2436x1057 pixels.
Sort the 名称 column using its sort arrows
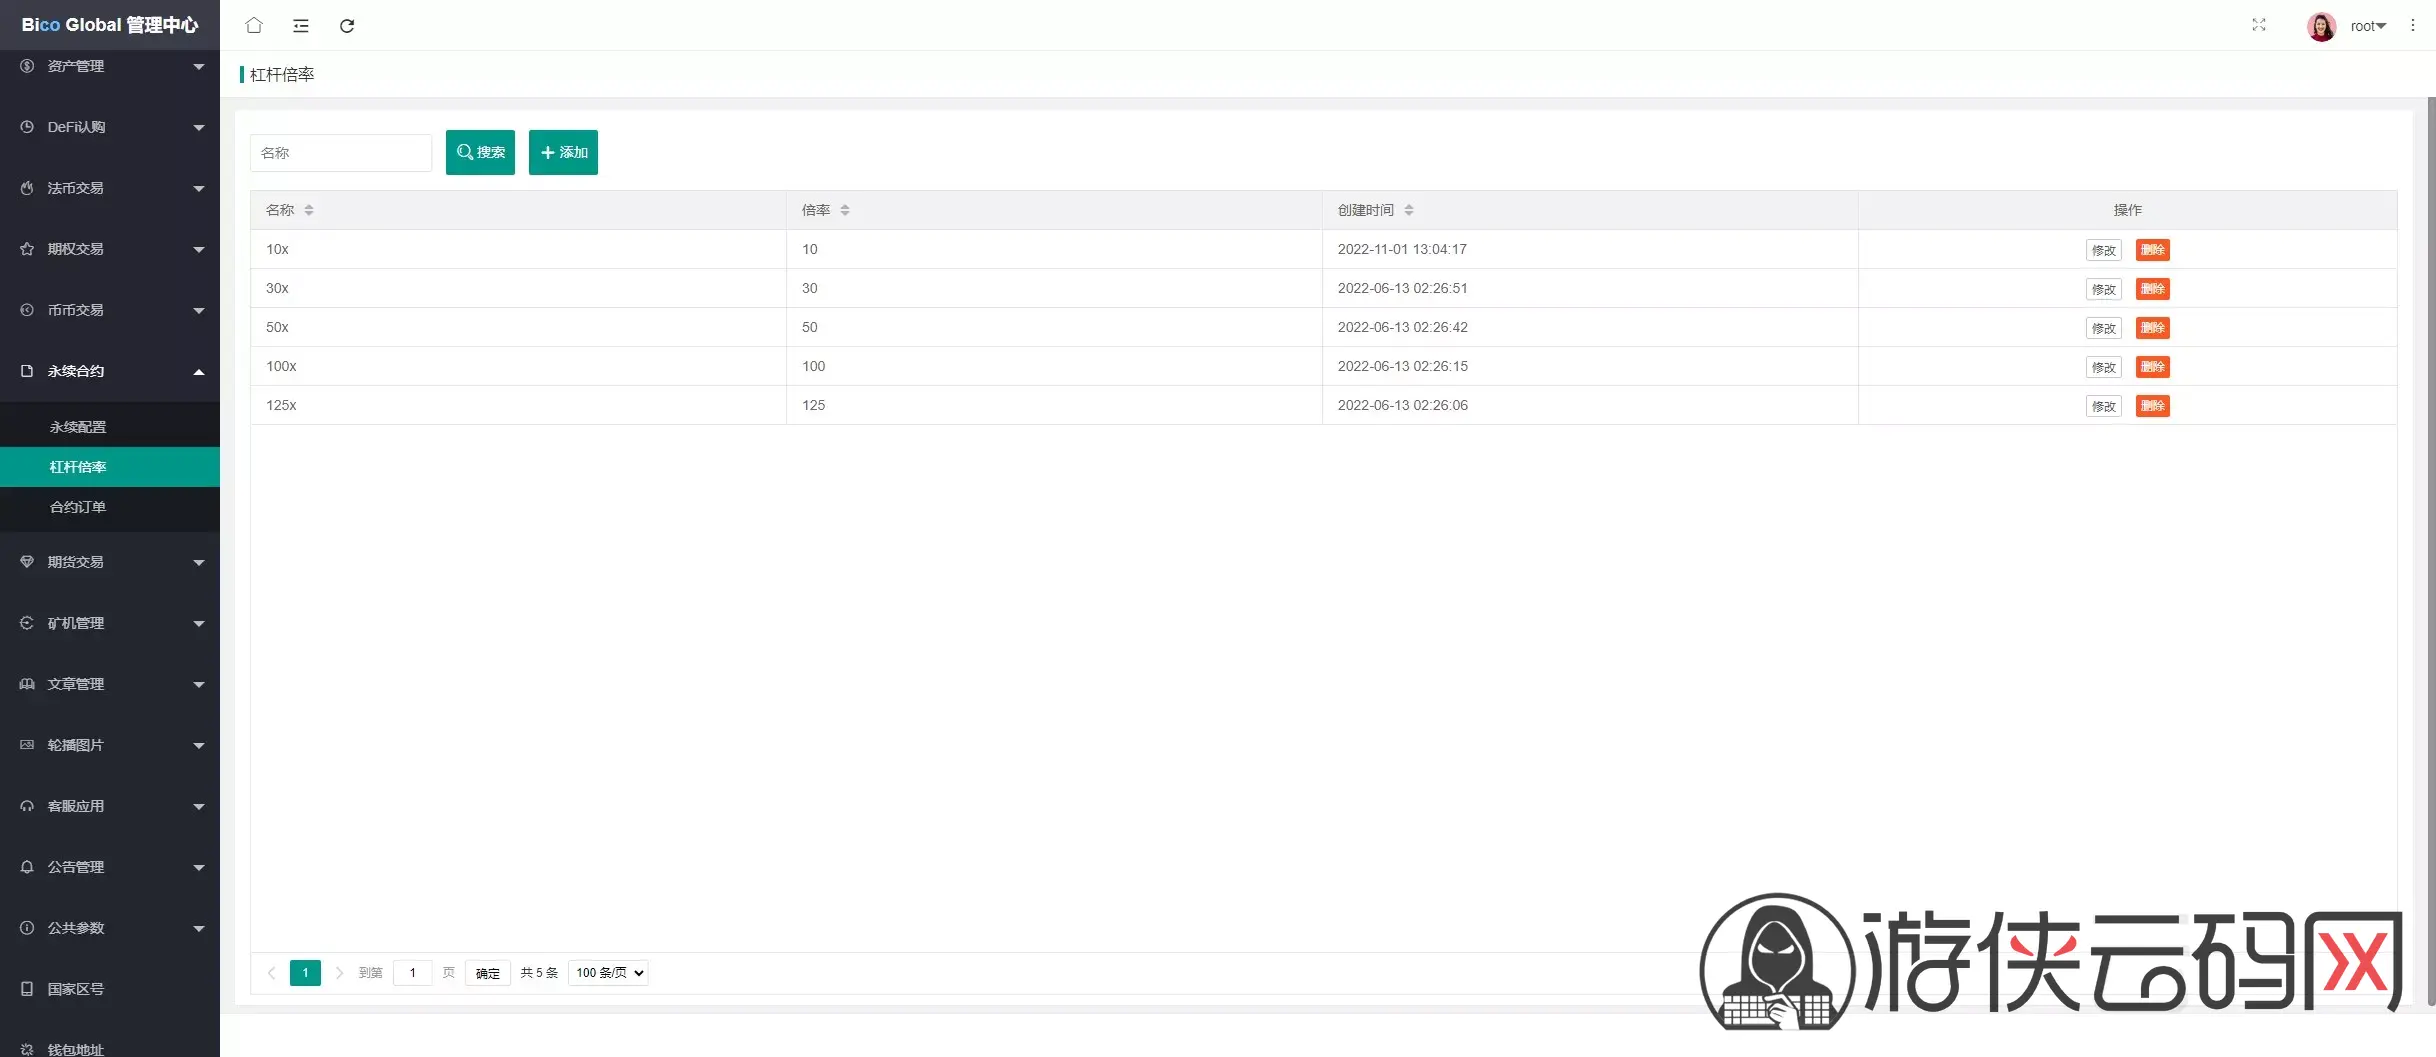click(x=309, y=210)
